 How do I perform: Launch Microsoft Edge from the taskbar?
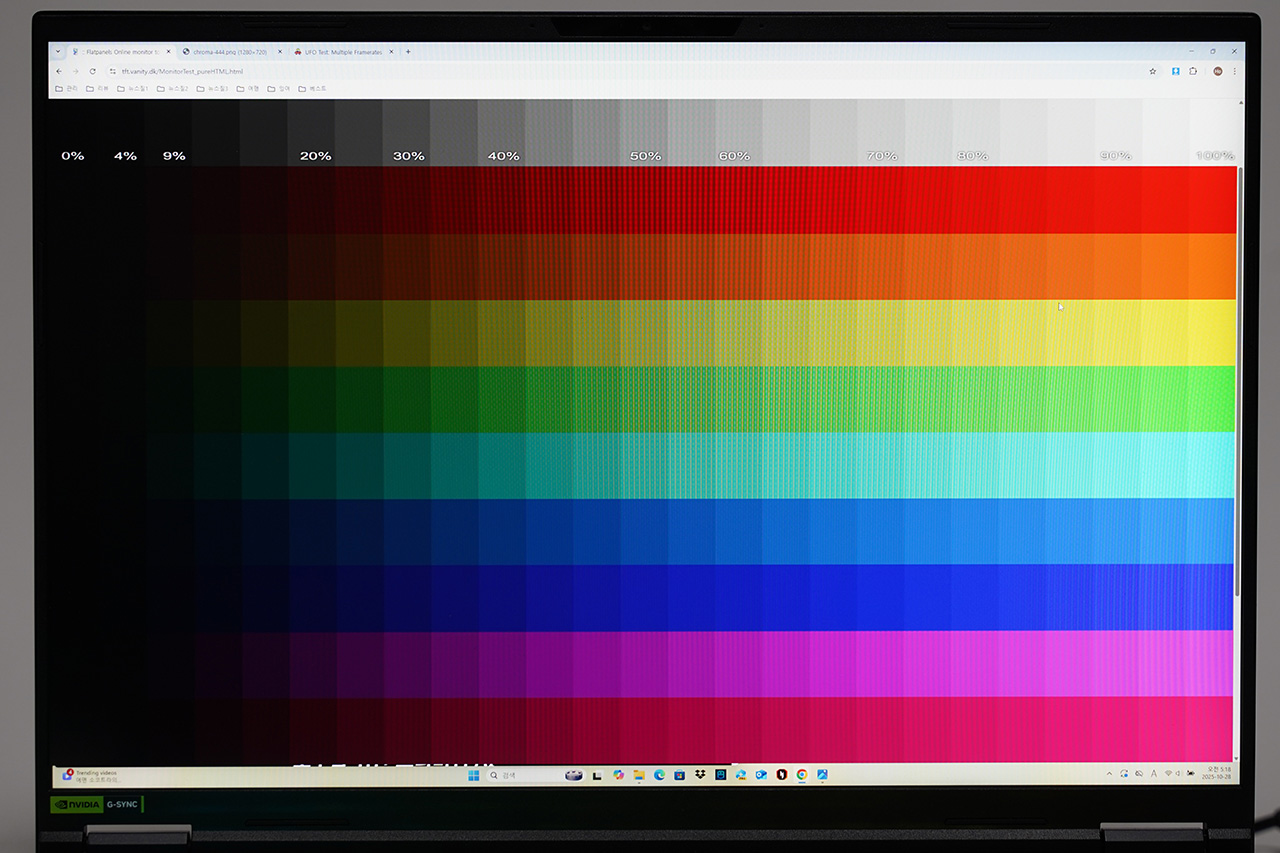tap(659, 775)
